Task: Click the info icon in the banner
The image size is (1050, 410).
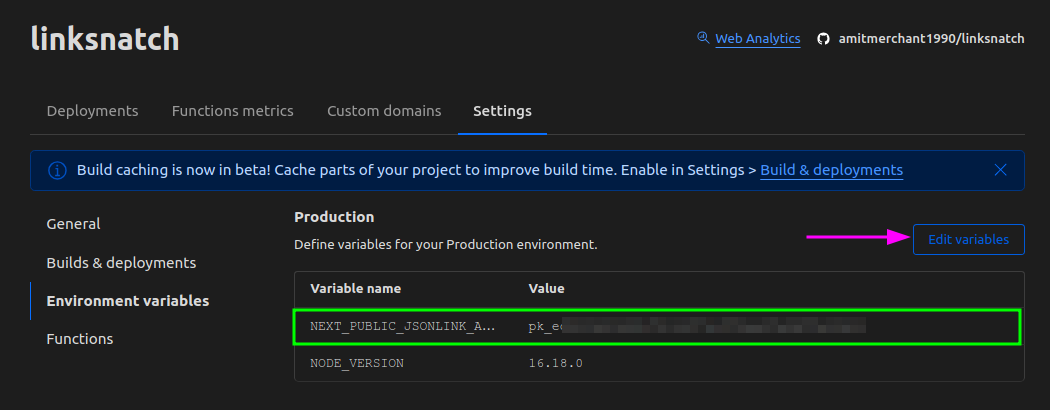Action: tap(58, 170)
